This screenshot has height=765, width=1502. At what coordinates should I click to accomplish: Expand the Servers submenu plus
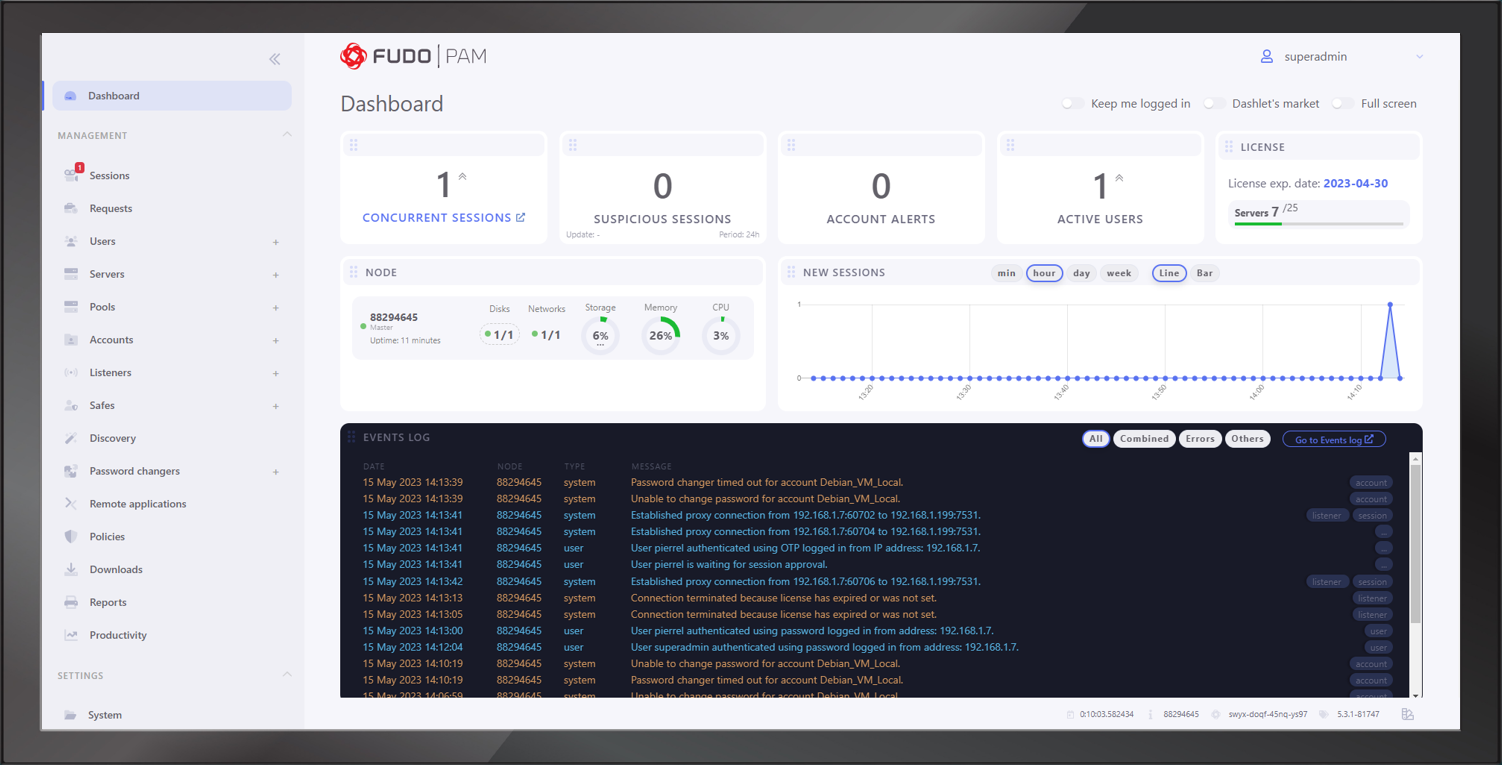tap(276, 275)
